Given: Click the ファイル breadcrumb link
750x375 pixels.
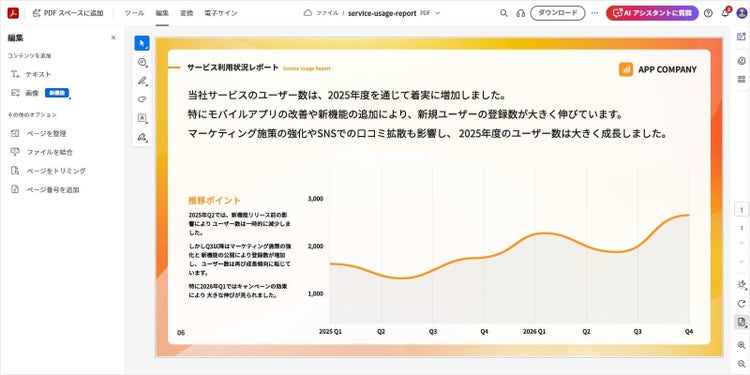Looking at the screenshot, I should 327,13.
